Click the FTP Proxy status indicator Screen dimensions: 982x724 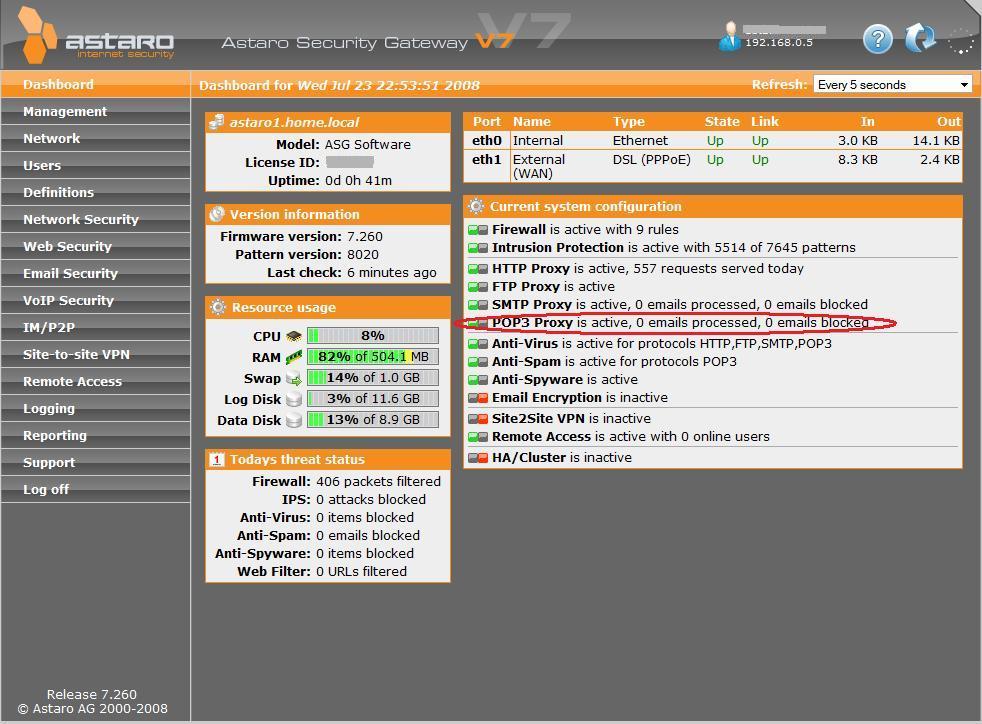(x=478, y=287)
